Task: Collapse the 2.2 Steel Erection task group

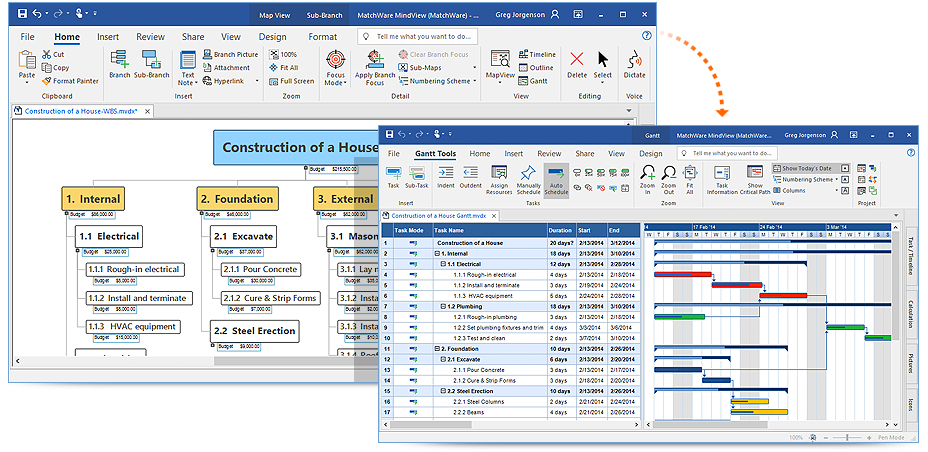Action: pyautogui.click(x=443, y=391)
